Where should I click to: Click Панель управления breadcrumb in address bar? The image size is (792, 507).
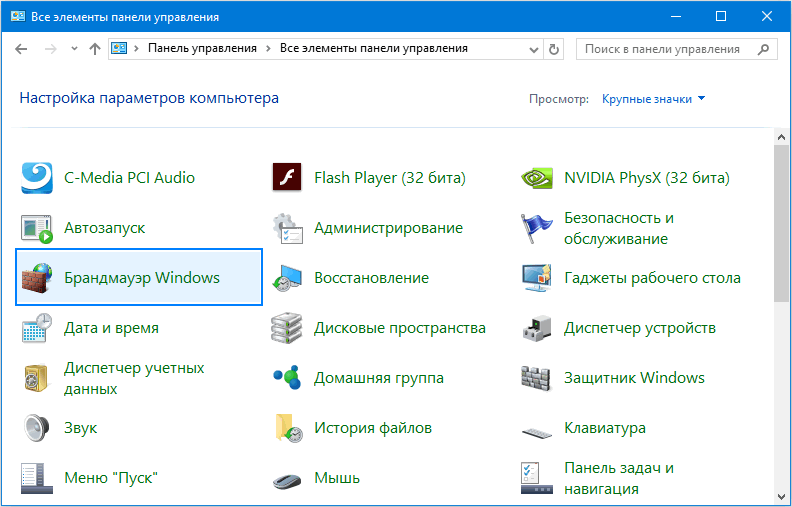point(202,48)
